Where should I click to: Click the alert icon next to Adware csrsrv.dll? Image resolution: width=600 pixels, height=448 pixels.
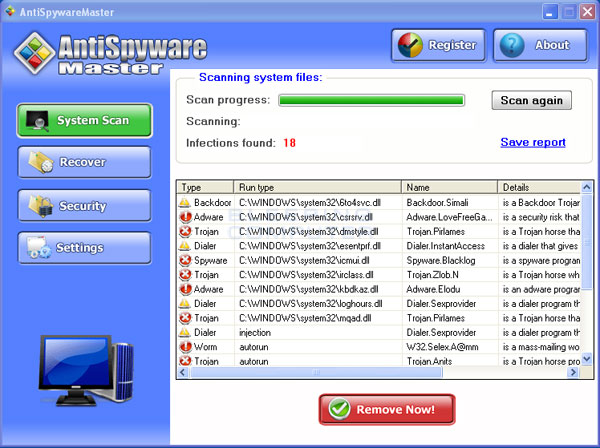pos(186,217)
